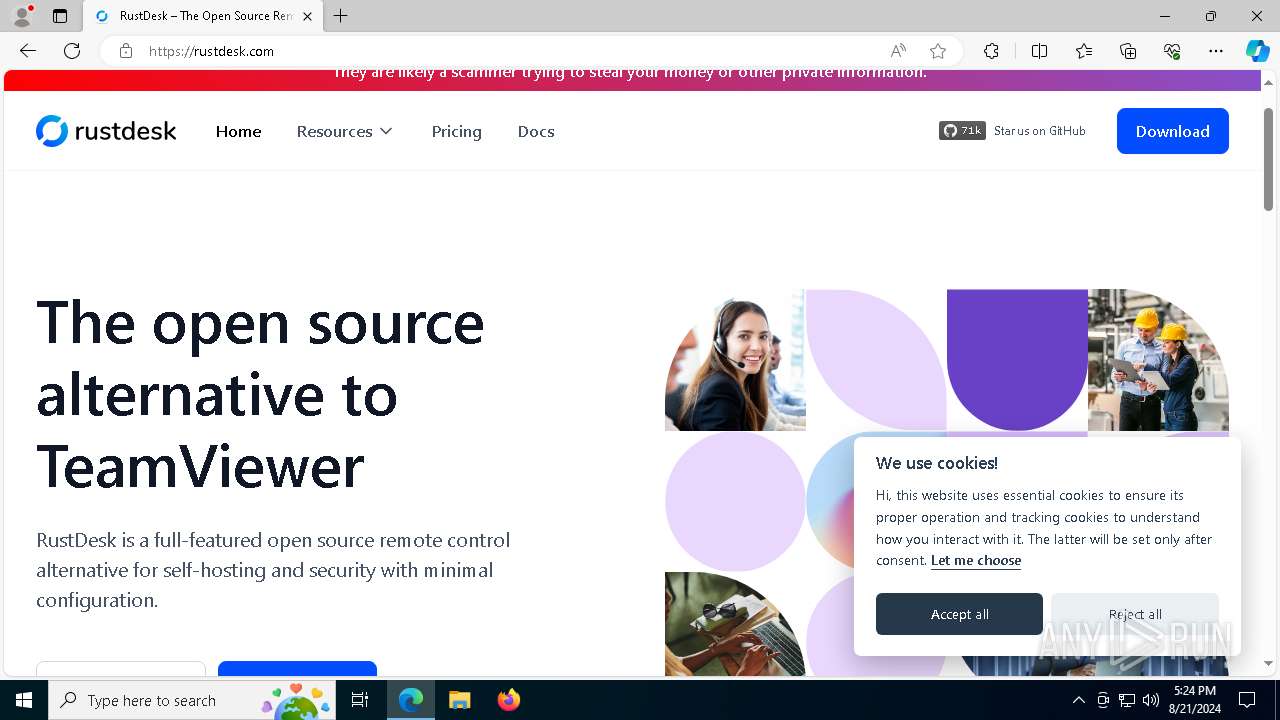This screenshot has width=1280, height=720.
Task: Open Microsoft Edge from the taskbar
Action: pos(411,700)
